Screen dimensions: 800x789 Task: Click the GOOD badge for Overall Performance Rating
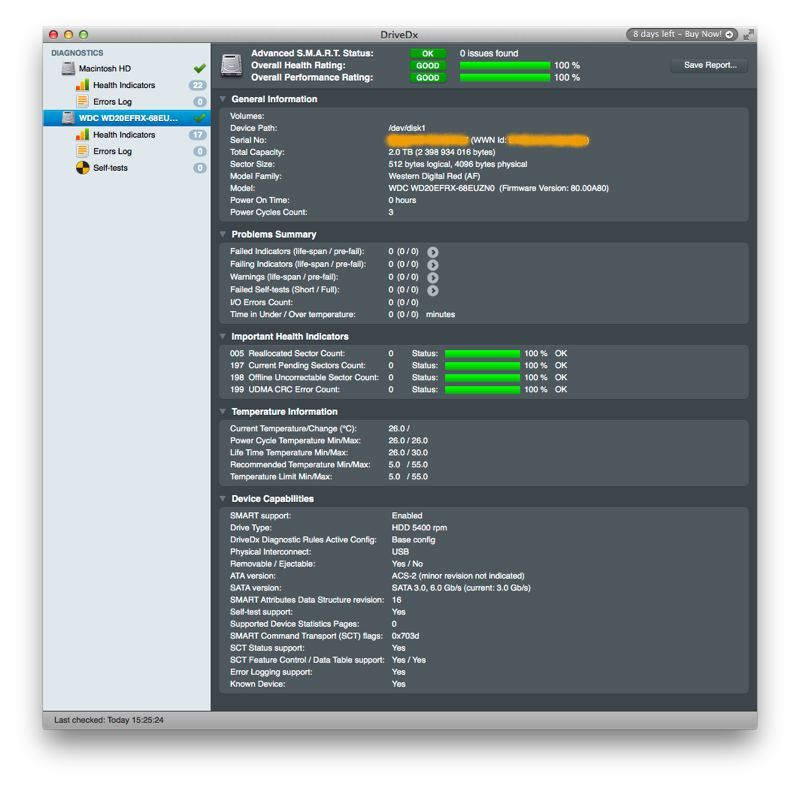point(428,78)
